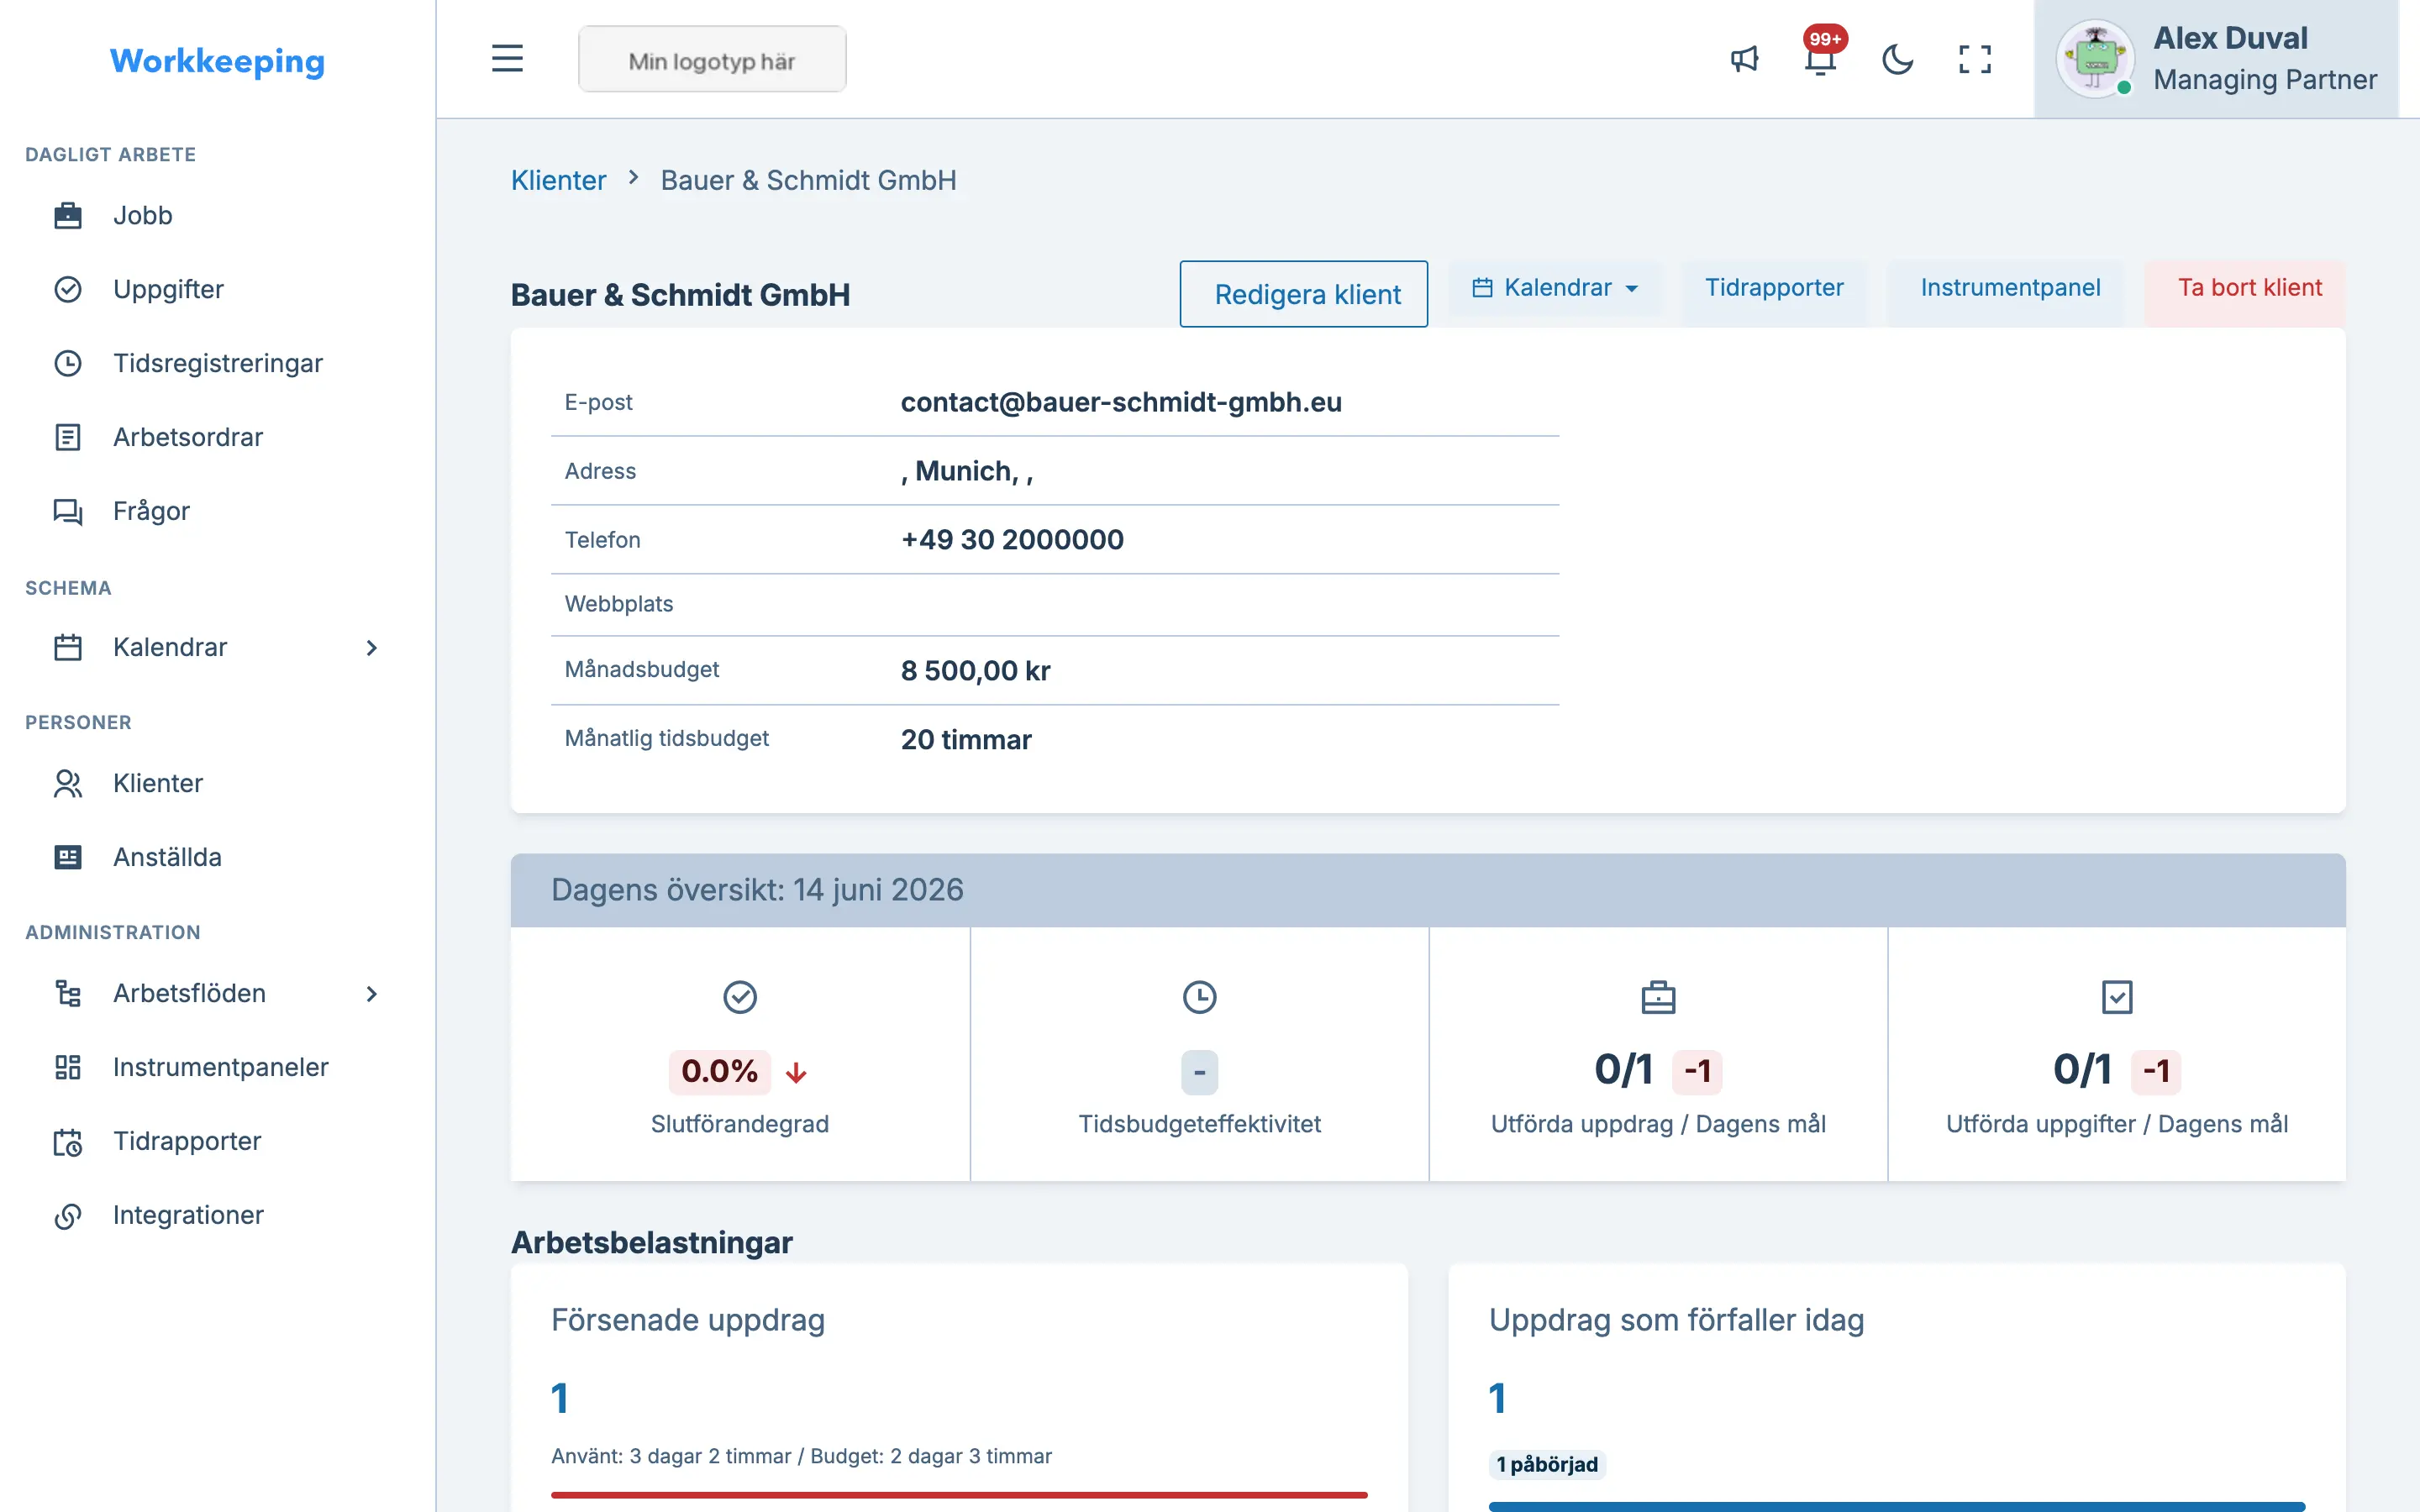Click the Jobb briefcase sidebar icon
Image resolution: width=2420 pixels, height=1512 pixels.
point(67,215)
